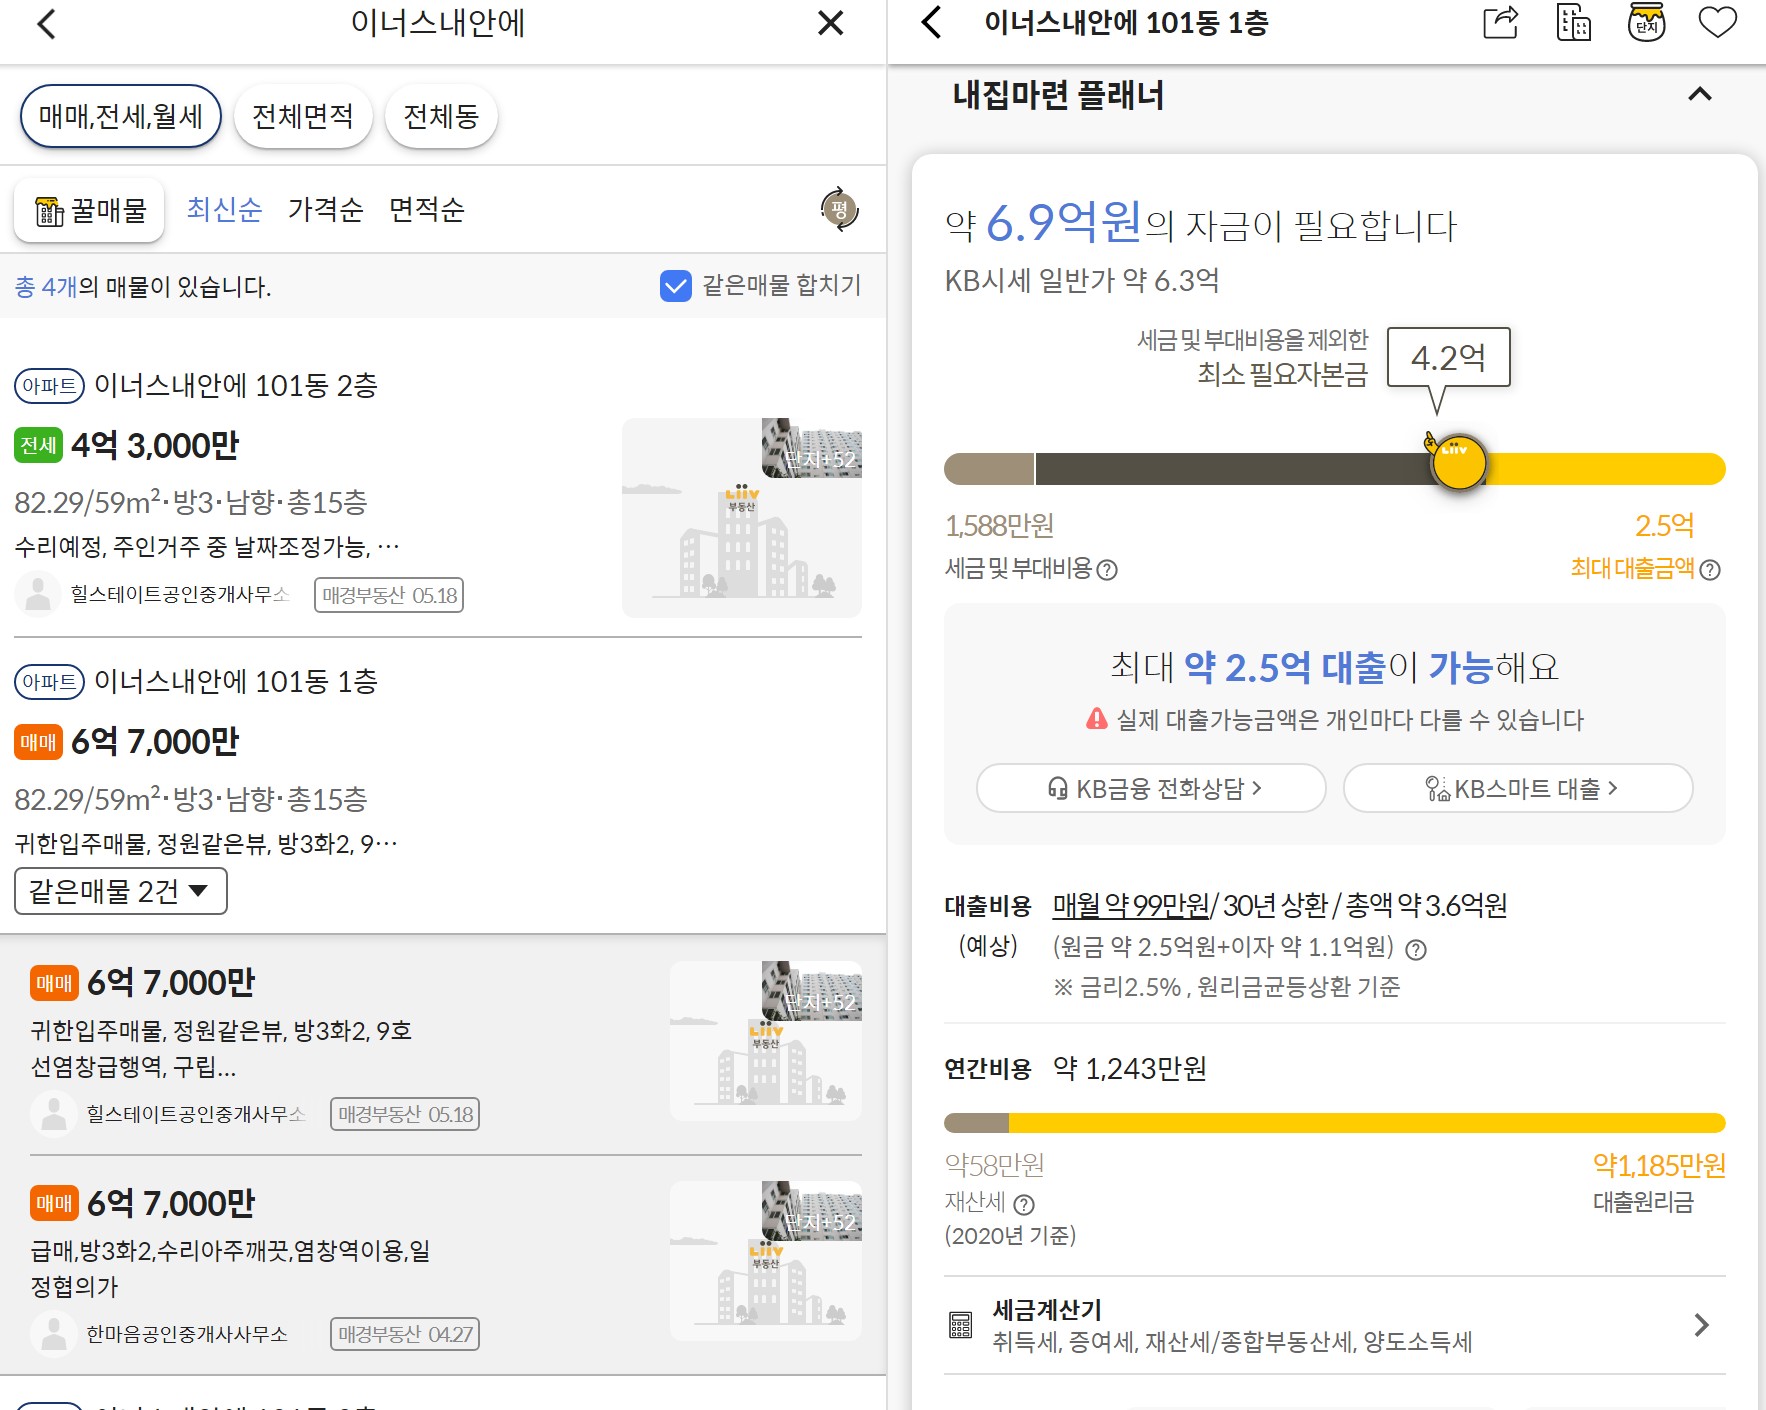
Task: Open help icon next to 최대 대출금액
Action: coord(1710,570)
